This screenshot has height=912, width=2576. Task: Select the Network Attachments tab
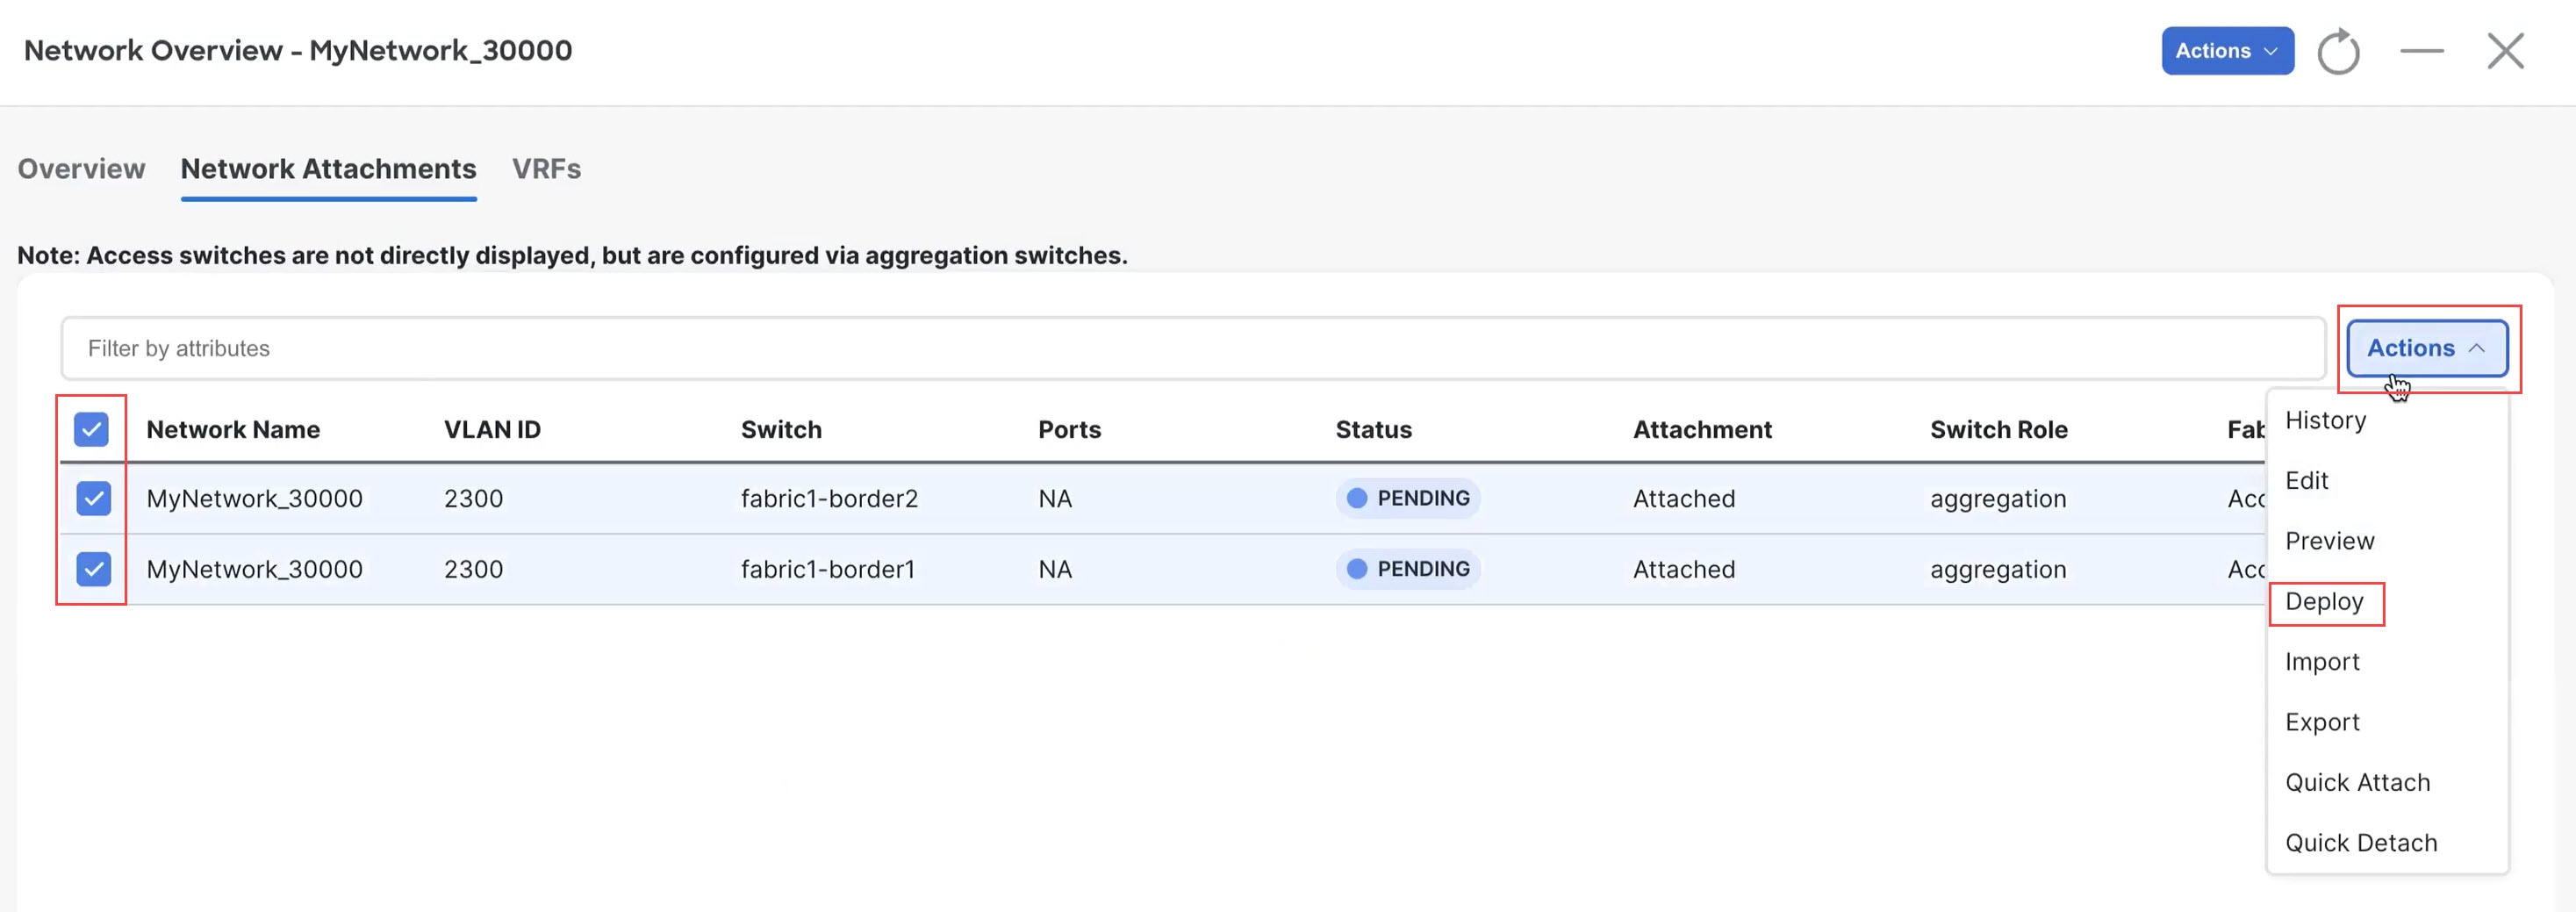328,169
